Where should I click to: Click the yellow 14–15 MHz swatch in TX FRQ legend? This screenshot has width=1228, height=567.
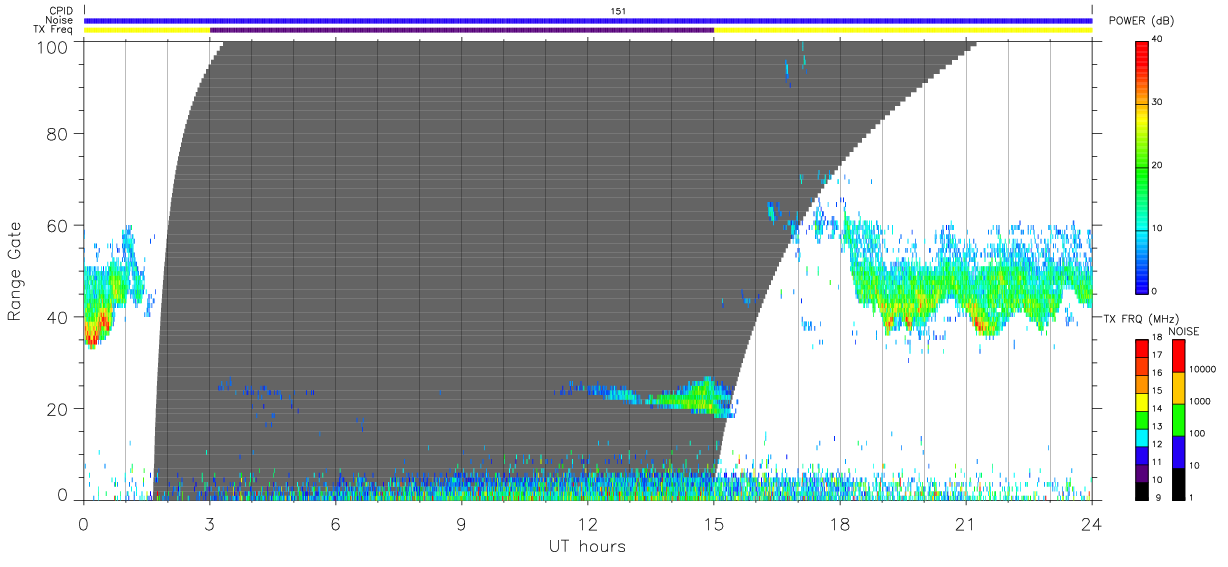1142,402
